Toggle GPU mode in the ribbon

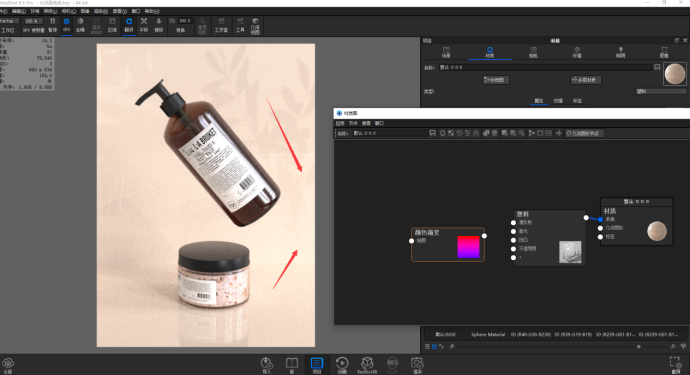point(66,25)
